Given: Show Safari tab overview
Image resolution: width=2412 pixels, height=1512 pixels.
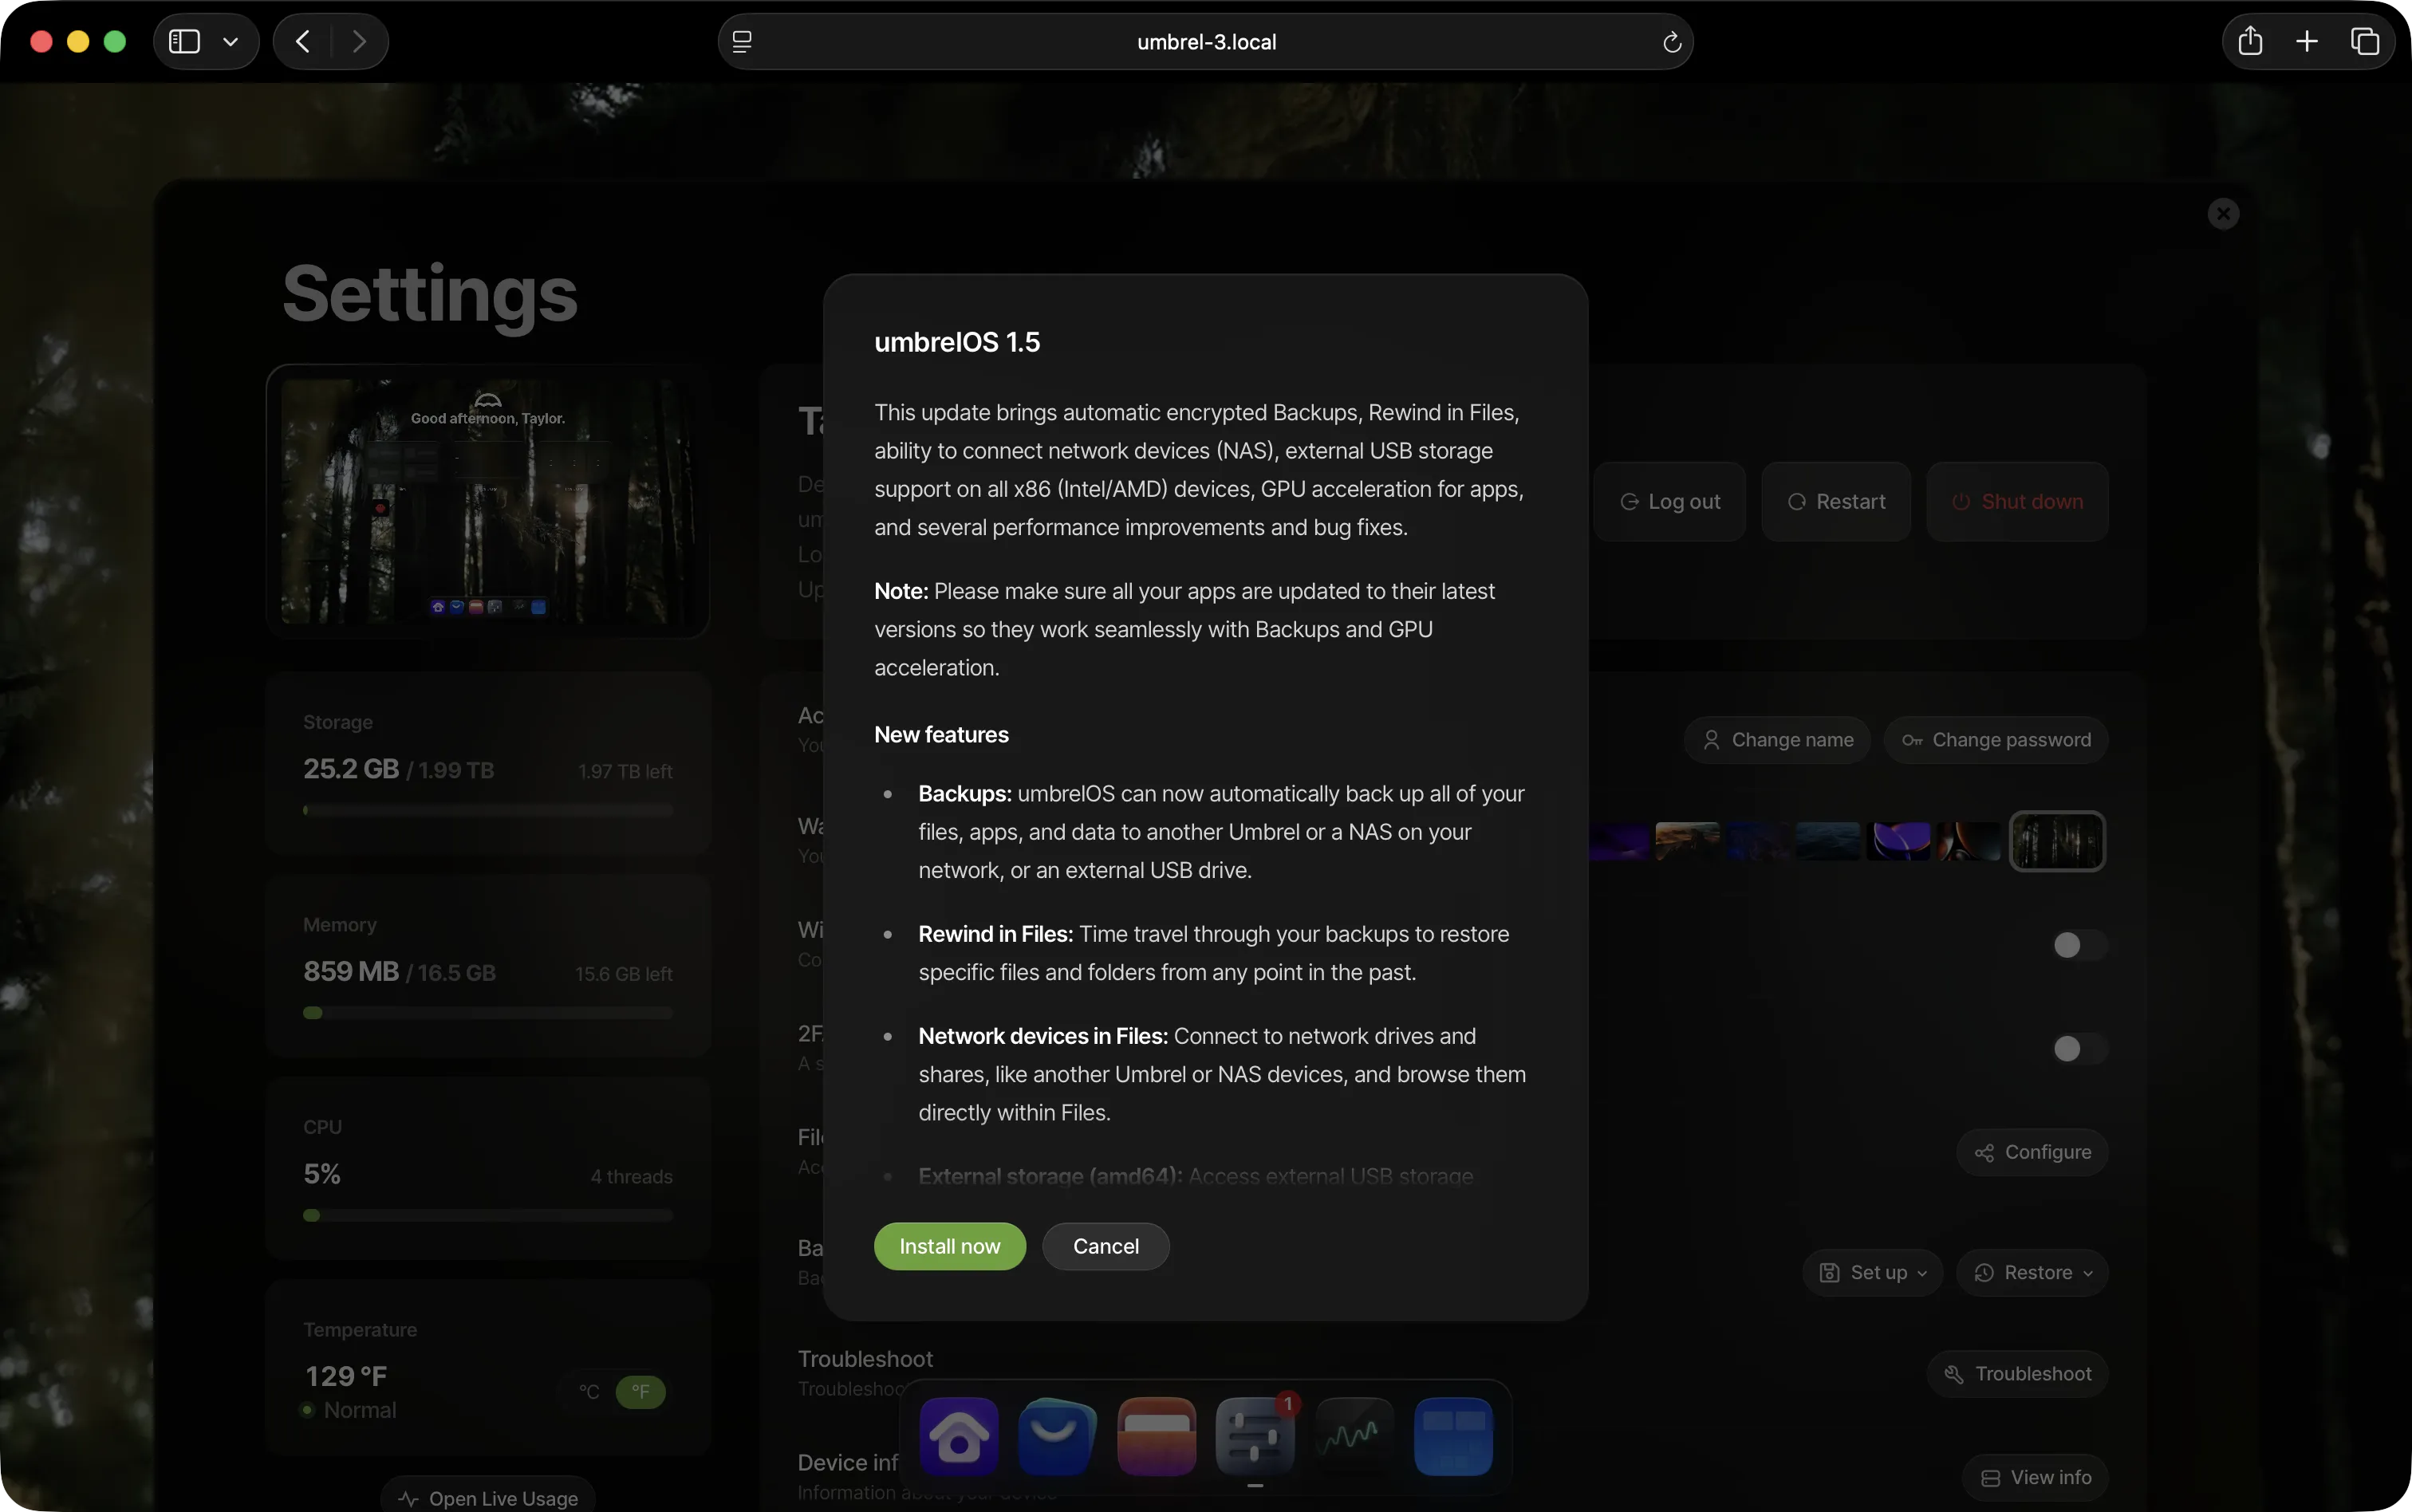Looking at the screenshot, I should 2365,41.
